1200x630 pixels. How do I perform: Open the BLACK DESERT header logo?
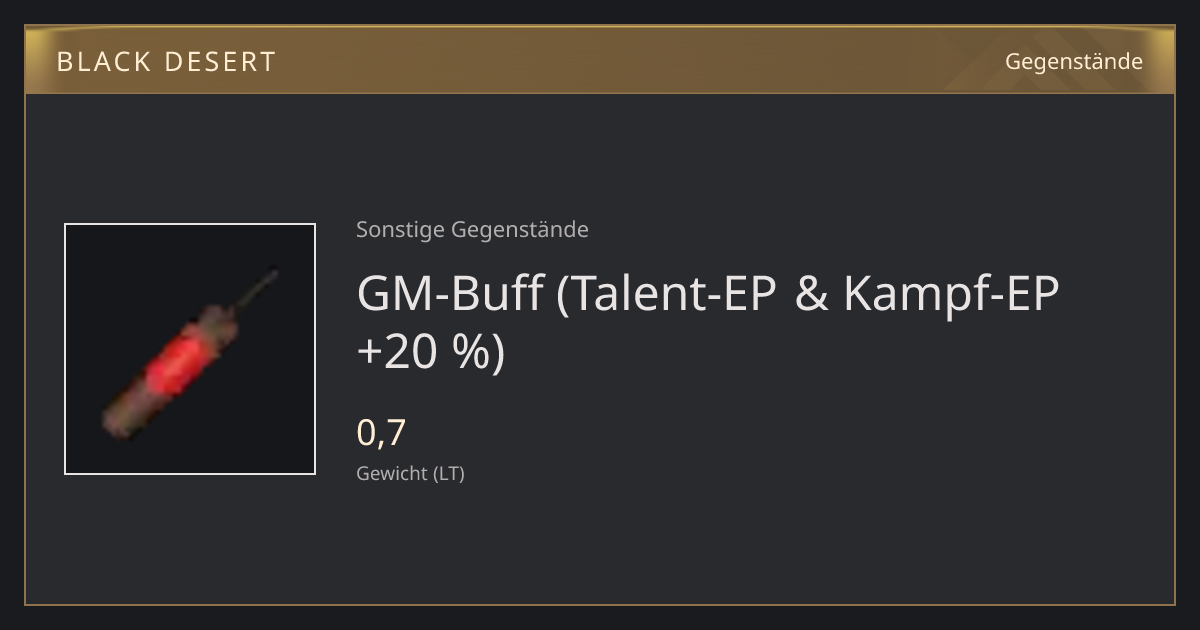pyautogui.click(x=166, y=62)
